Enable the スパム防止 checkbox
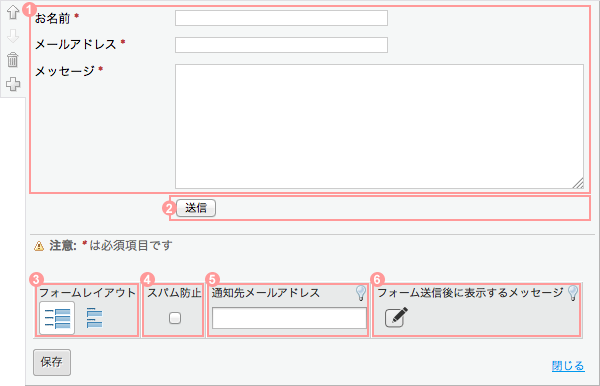This screenshot has width=600, height=386. 175,318
